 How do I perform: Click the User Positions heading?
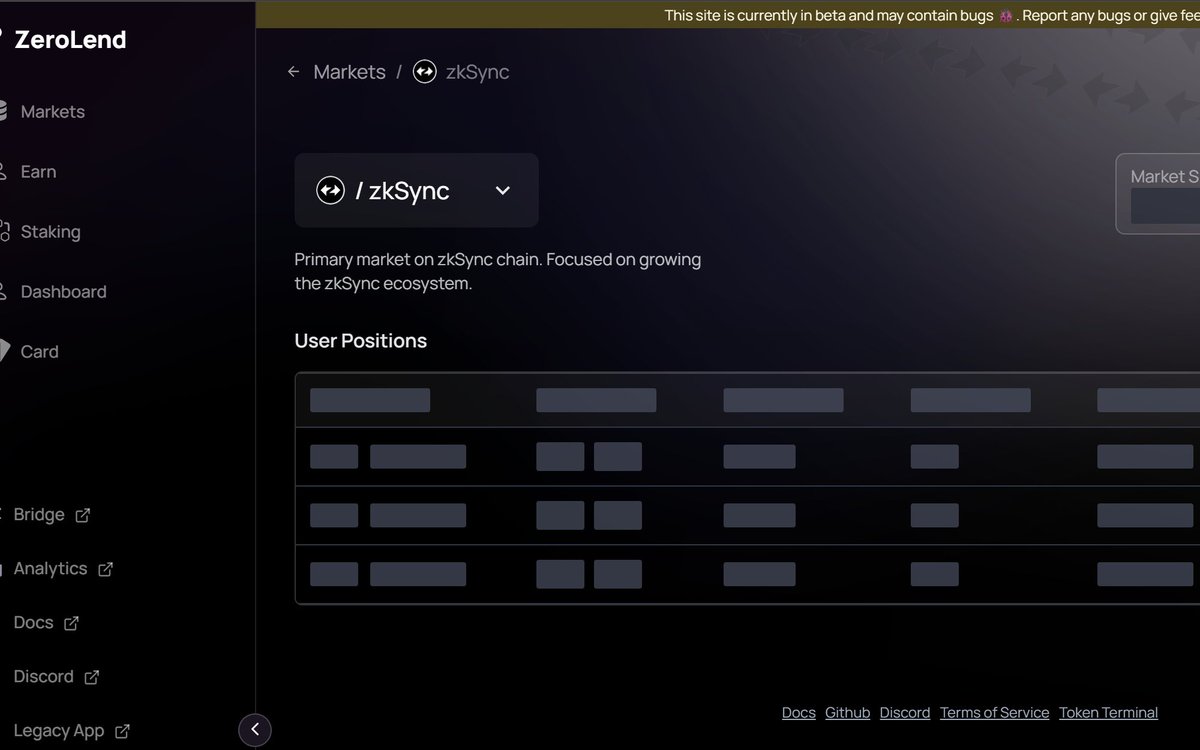[361, 341]
